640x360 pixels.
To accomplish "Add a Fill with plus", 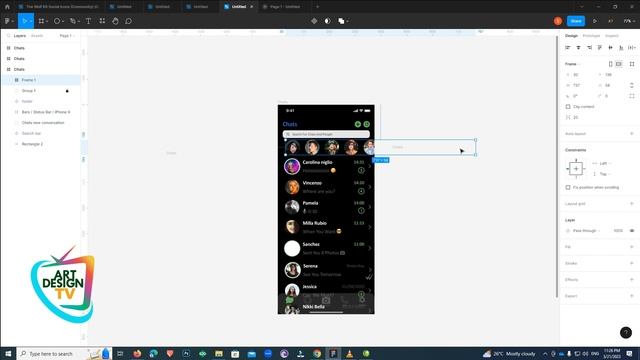I will click(632, 247).
